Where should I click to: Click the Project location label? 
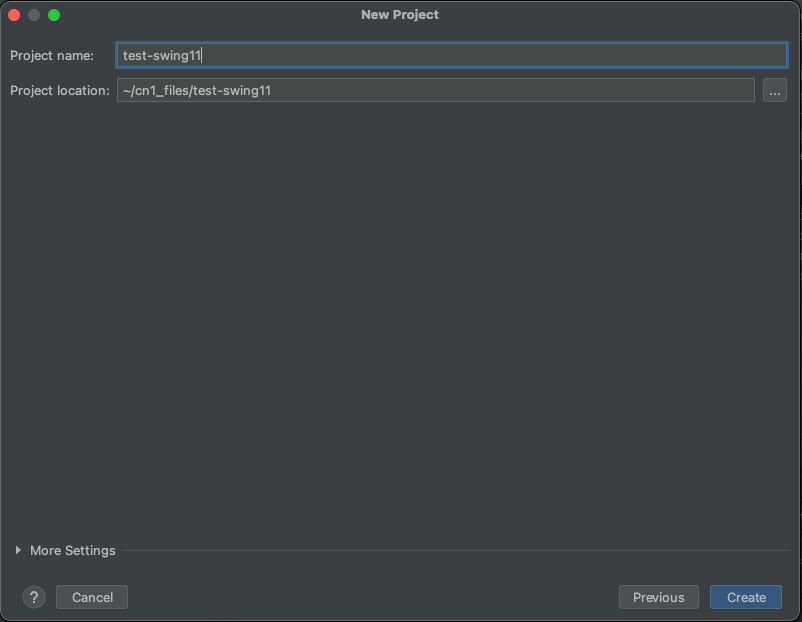[60, 91]
